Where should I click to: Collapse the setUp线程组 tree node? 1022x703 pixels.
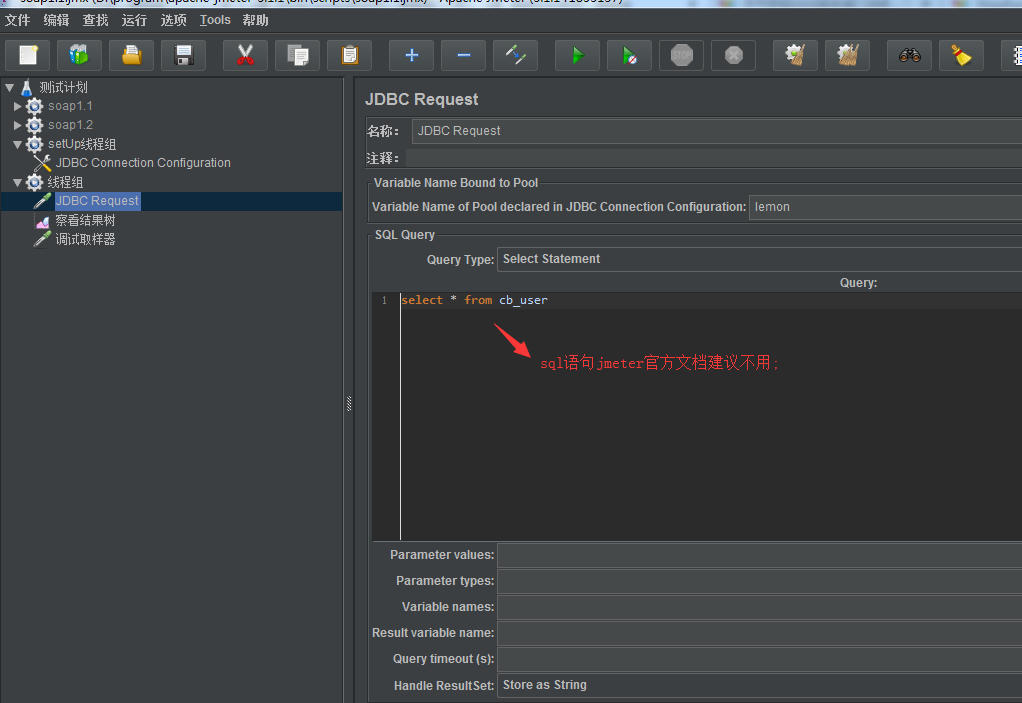point(18,144)
